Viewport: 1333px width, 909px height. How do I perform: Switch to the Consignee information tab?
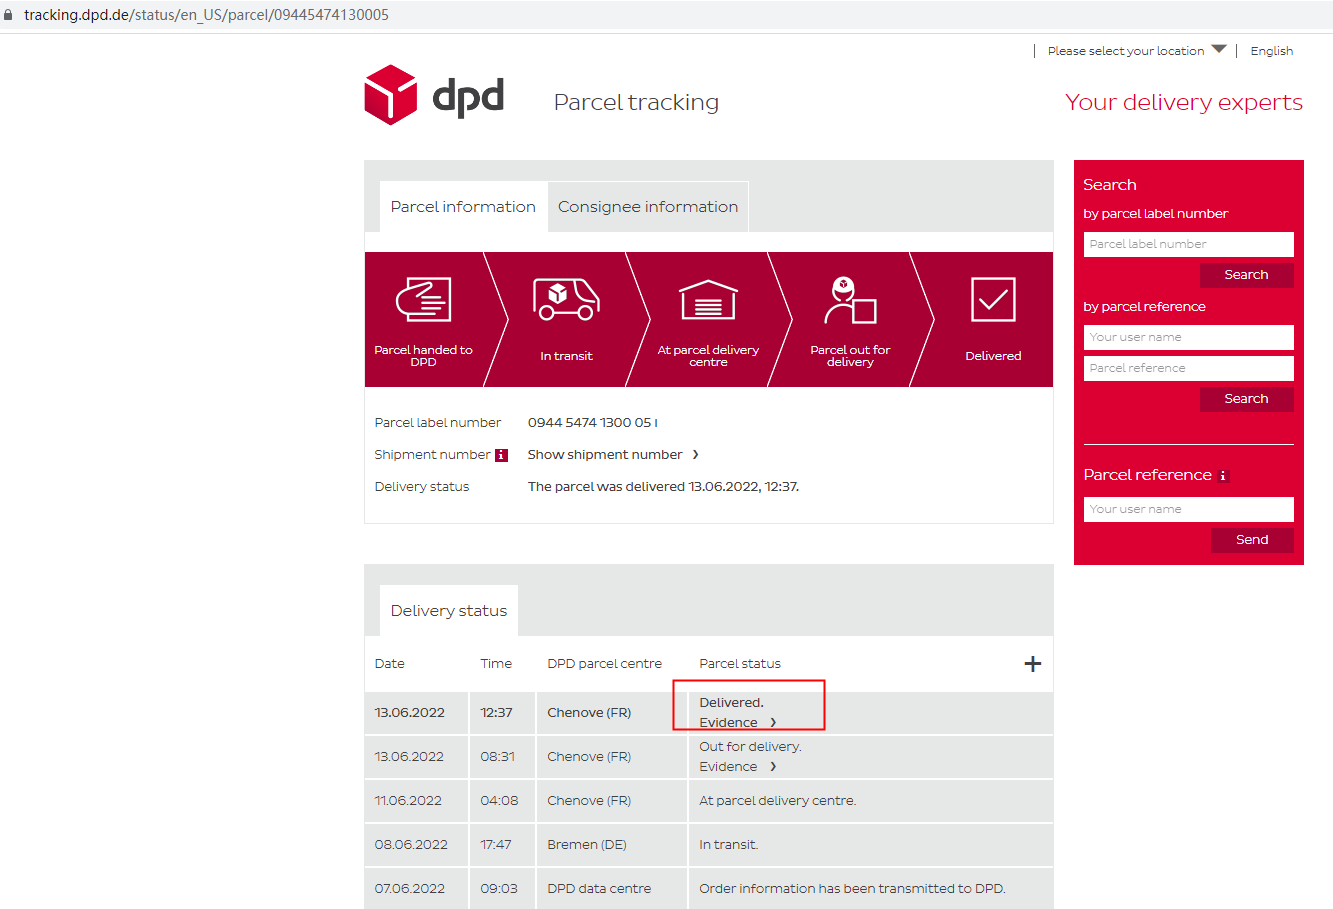(648, 207)
